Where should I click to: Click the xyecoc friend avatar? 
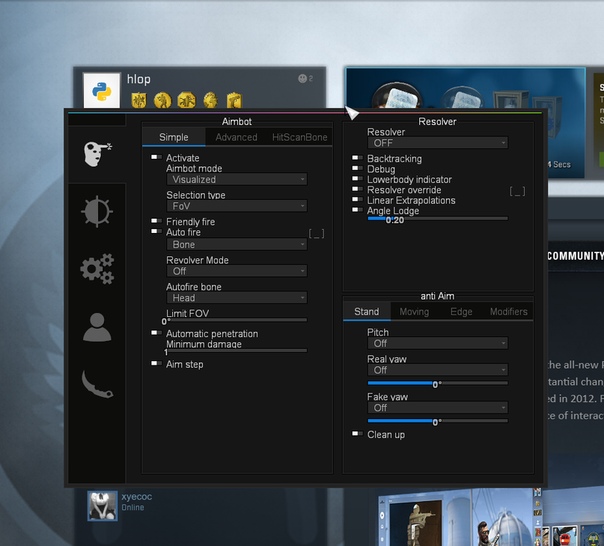point(100,504)
